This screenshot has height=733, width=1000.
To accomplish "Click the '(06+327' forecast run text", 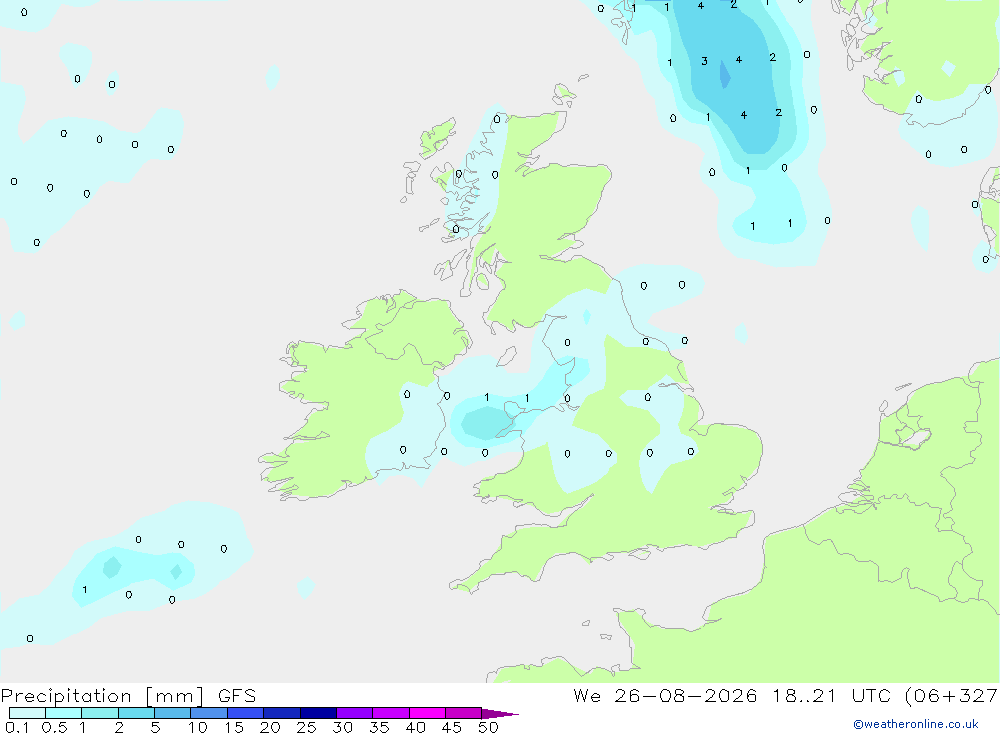I will [952, 695].
